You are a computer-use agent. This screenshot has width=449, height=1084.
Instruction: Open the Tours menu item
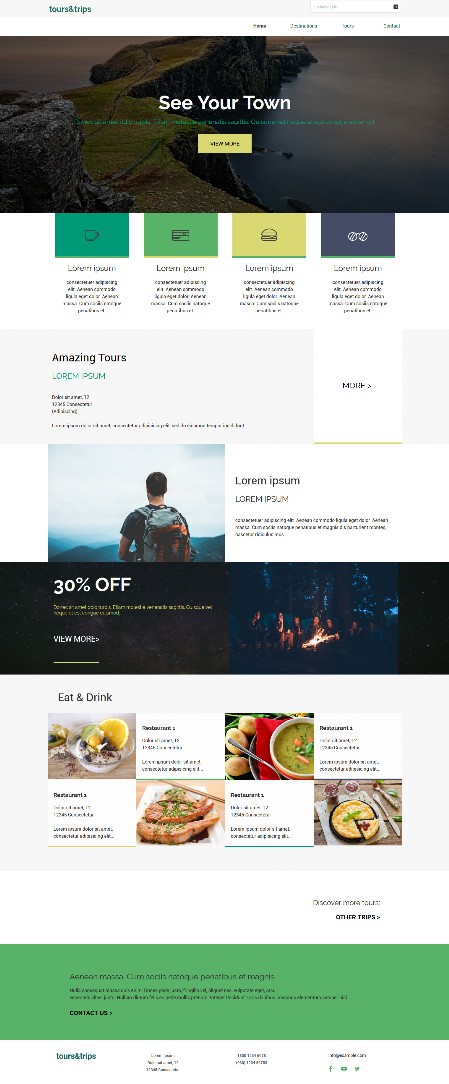point(348,26)
